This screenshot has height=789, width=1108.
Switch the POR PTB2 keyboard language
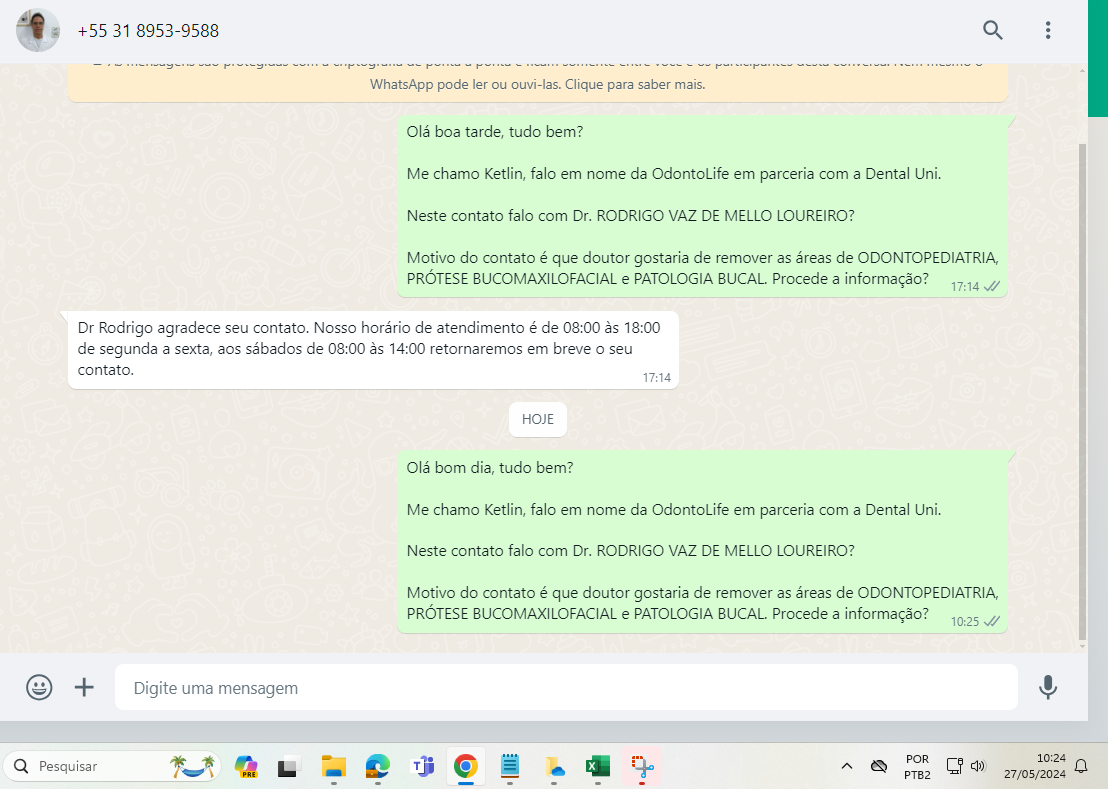[x=917, y=766]
